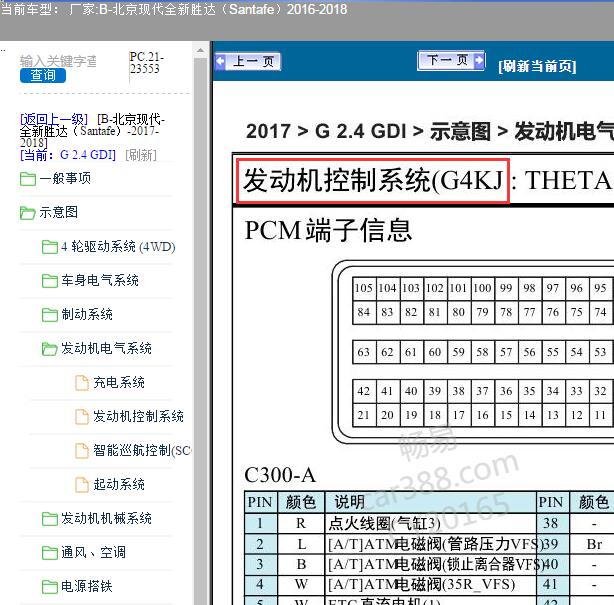614x605 pixels.
Task: Expand the 通风、空调 entry
Action: coord(93,553)
